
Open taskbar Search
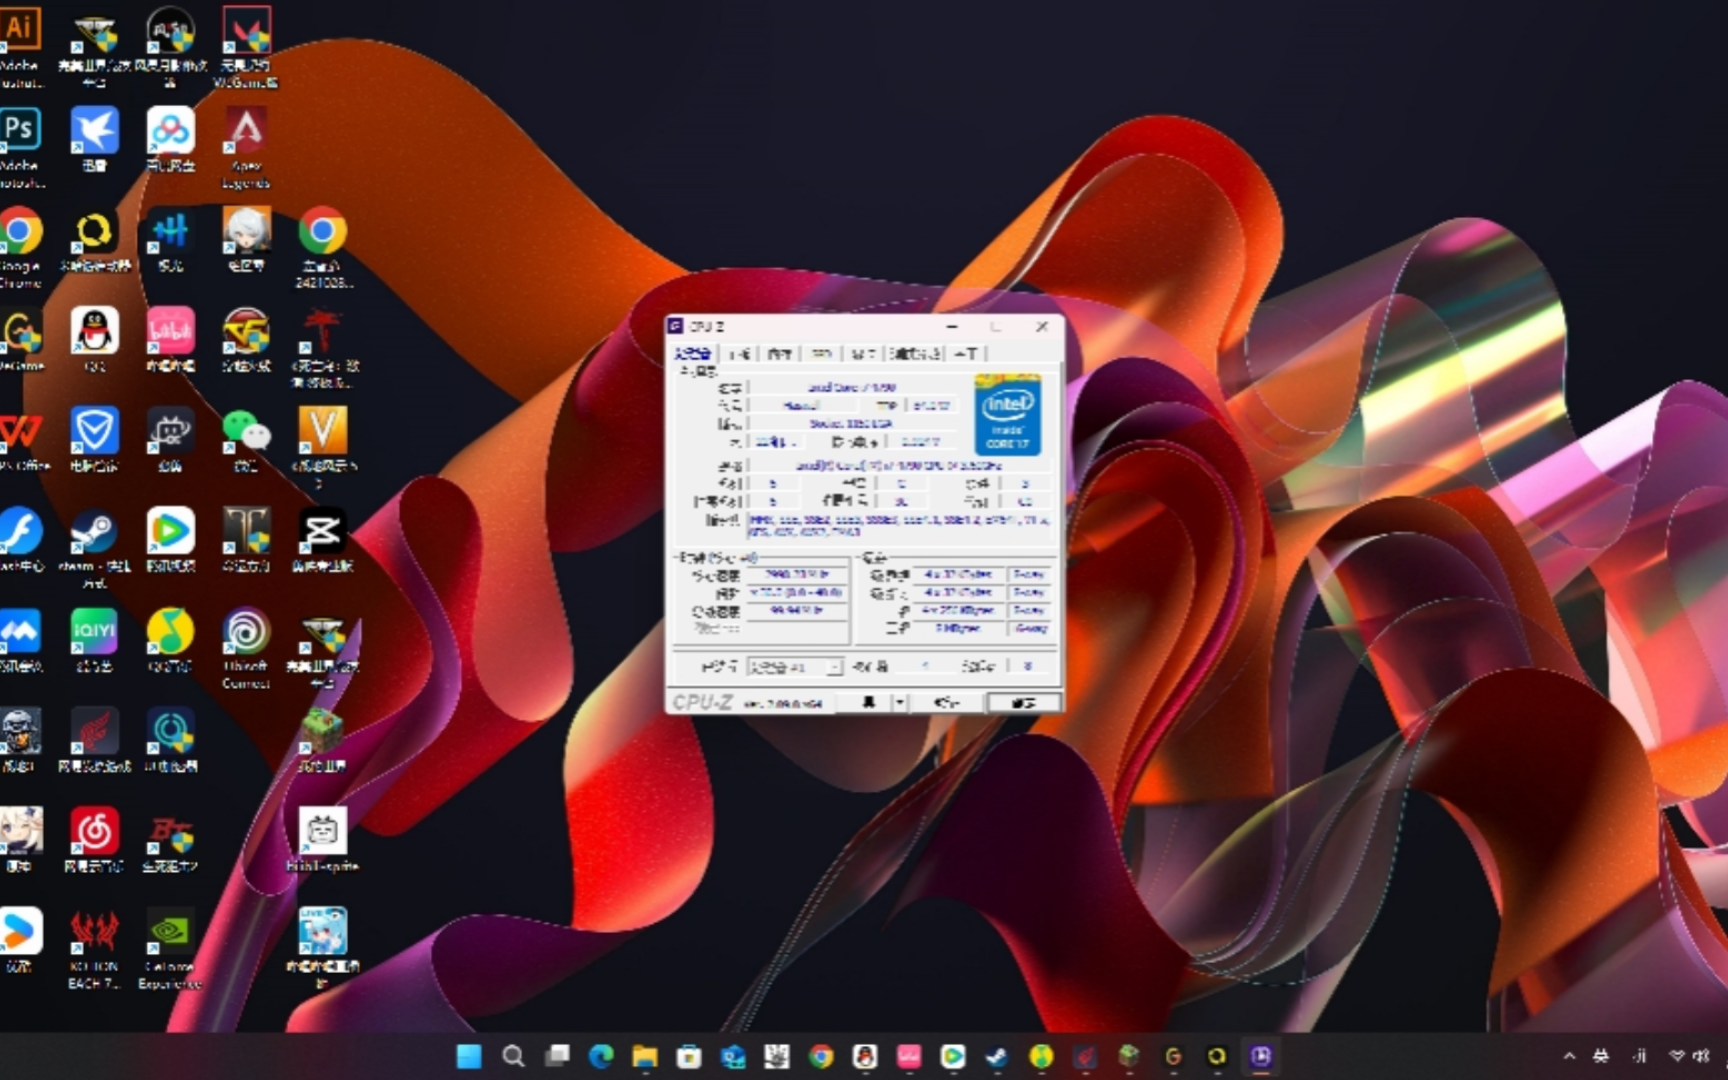513,1056
